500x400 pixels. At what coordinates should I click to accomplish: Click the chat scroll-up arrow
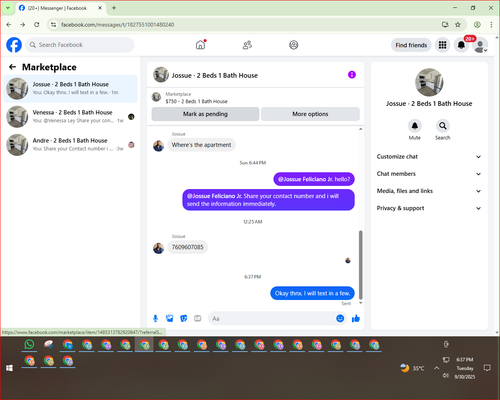coord(360,129)
